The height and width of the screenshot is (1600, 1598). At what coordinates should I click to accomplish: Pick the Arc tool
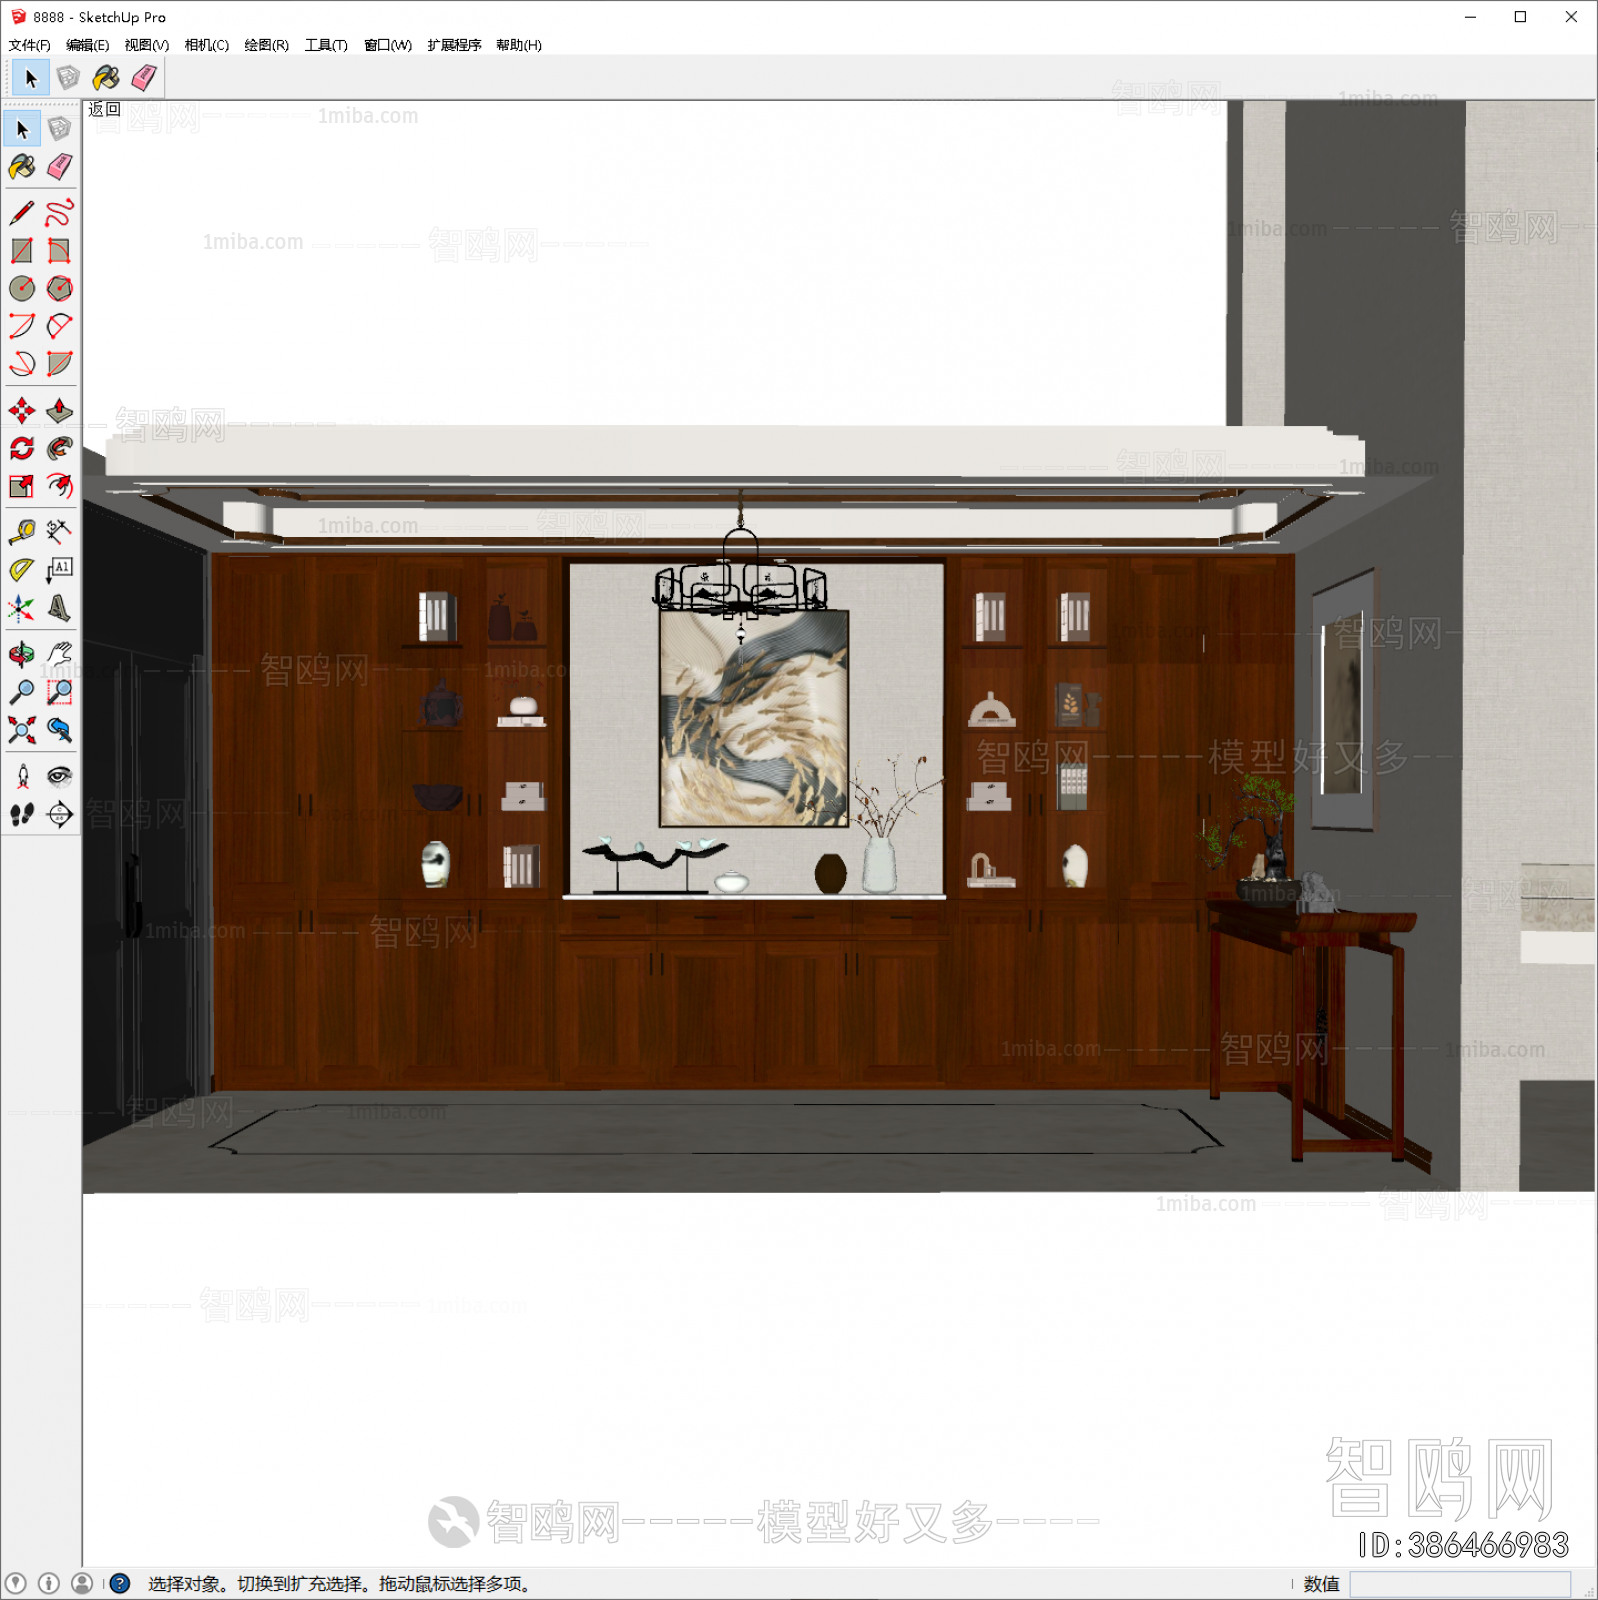[23, 326]
